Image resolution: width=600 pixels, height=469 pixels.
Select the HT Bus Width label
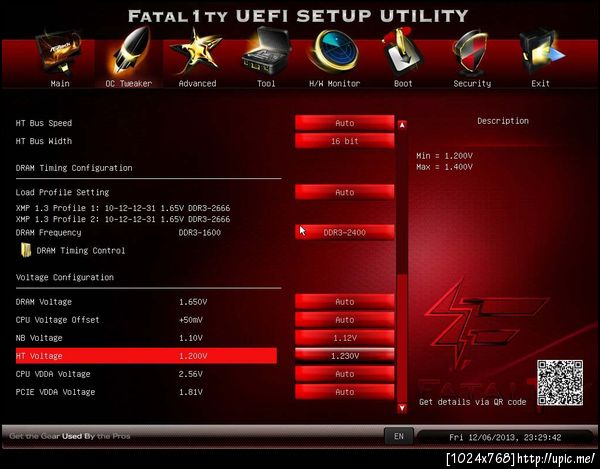[x=44, y=141]
